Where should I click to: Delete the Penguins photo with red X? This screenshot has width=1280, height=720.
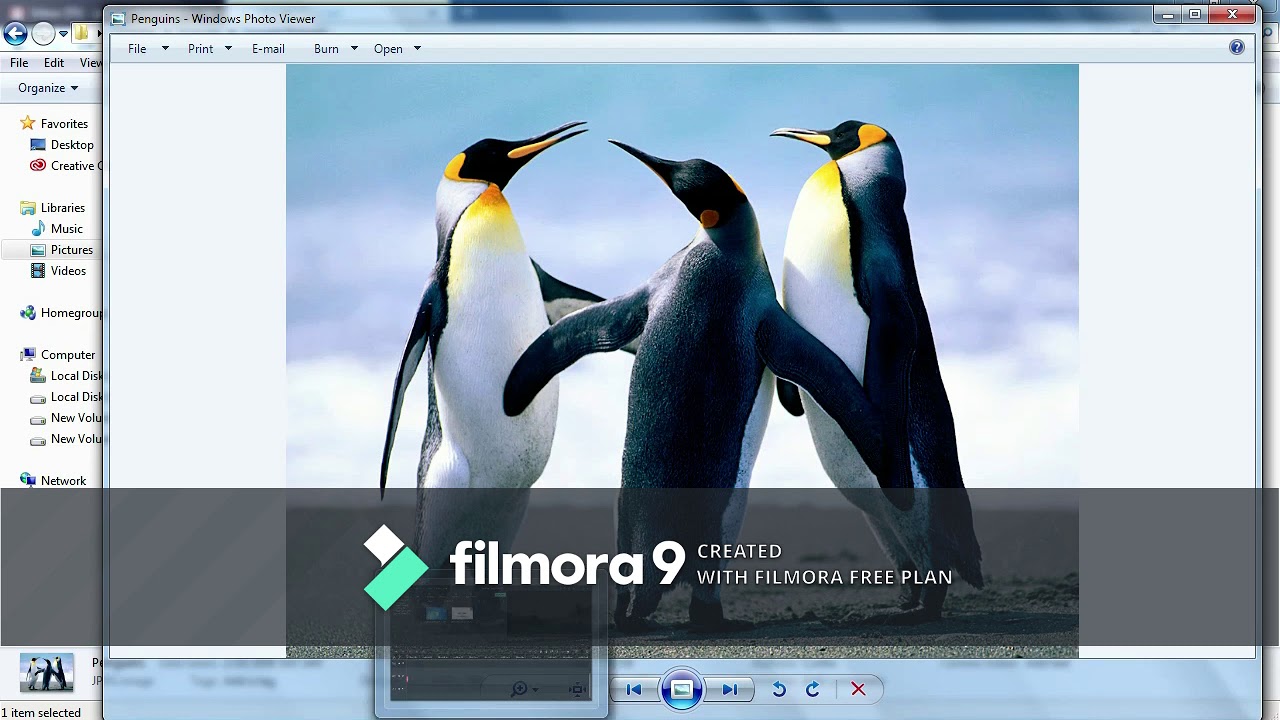coord(858,689)
